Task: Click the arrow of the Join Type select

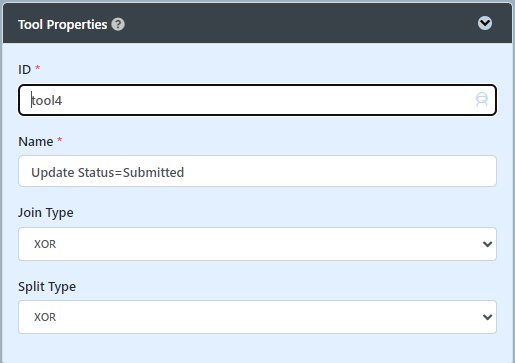Action: (487, 244)
